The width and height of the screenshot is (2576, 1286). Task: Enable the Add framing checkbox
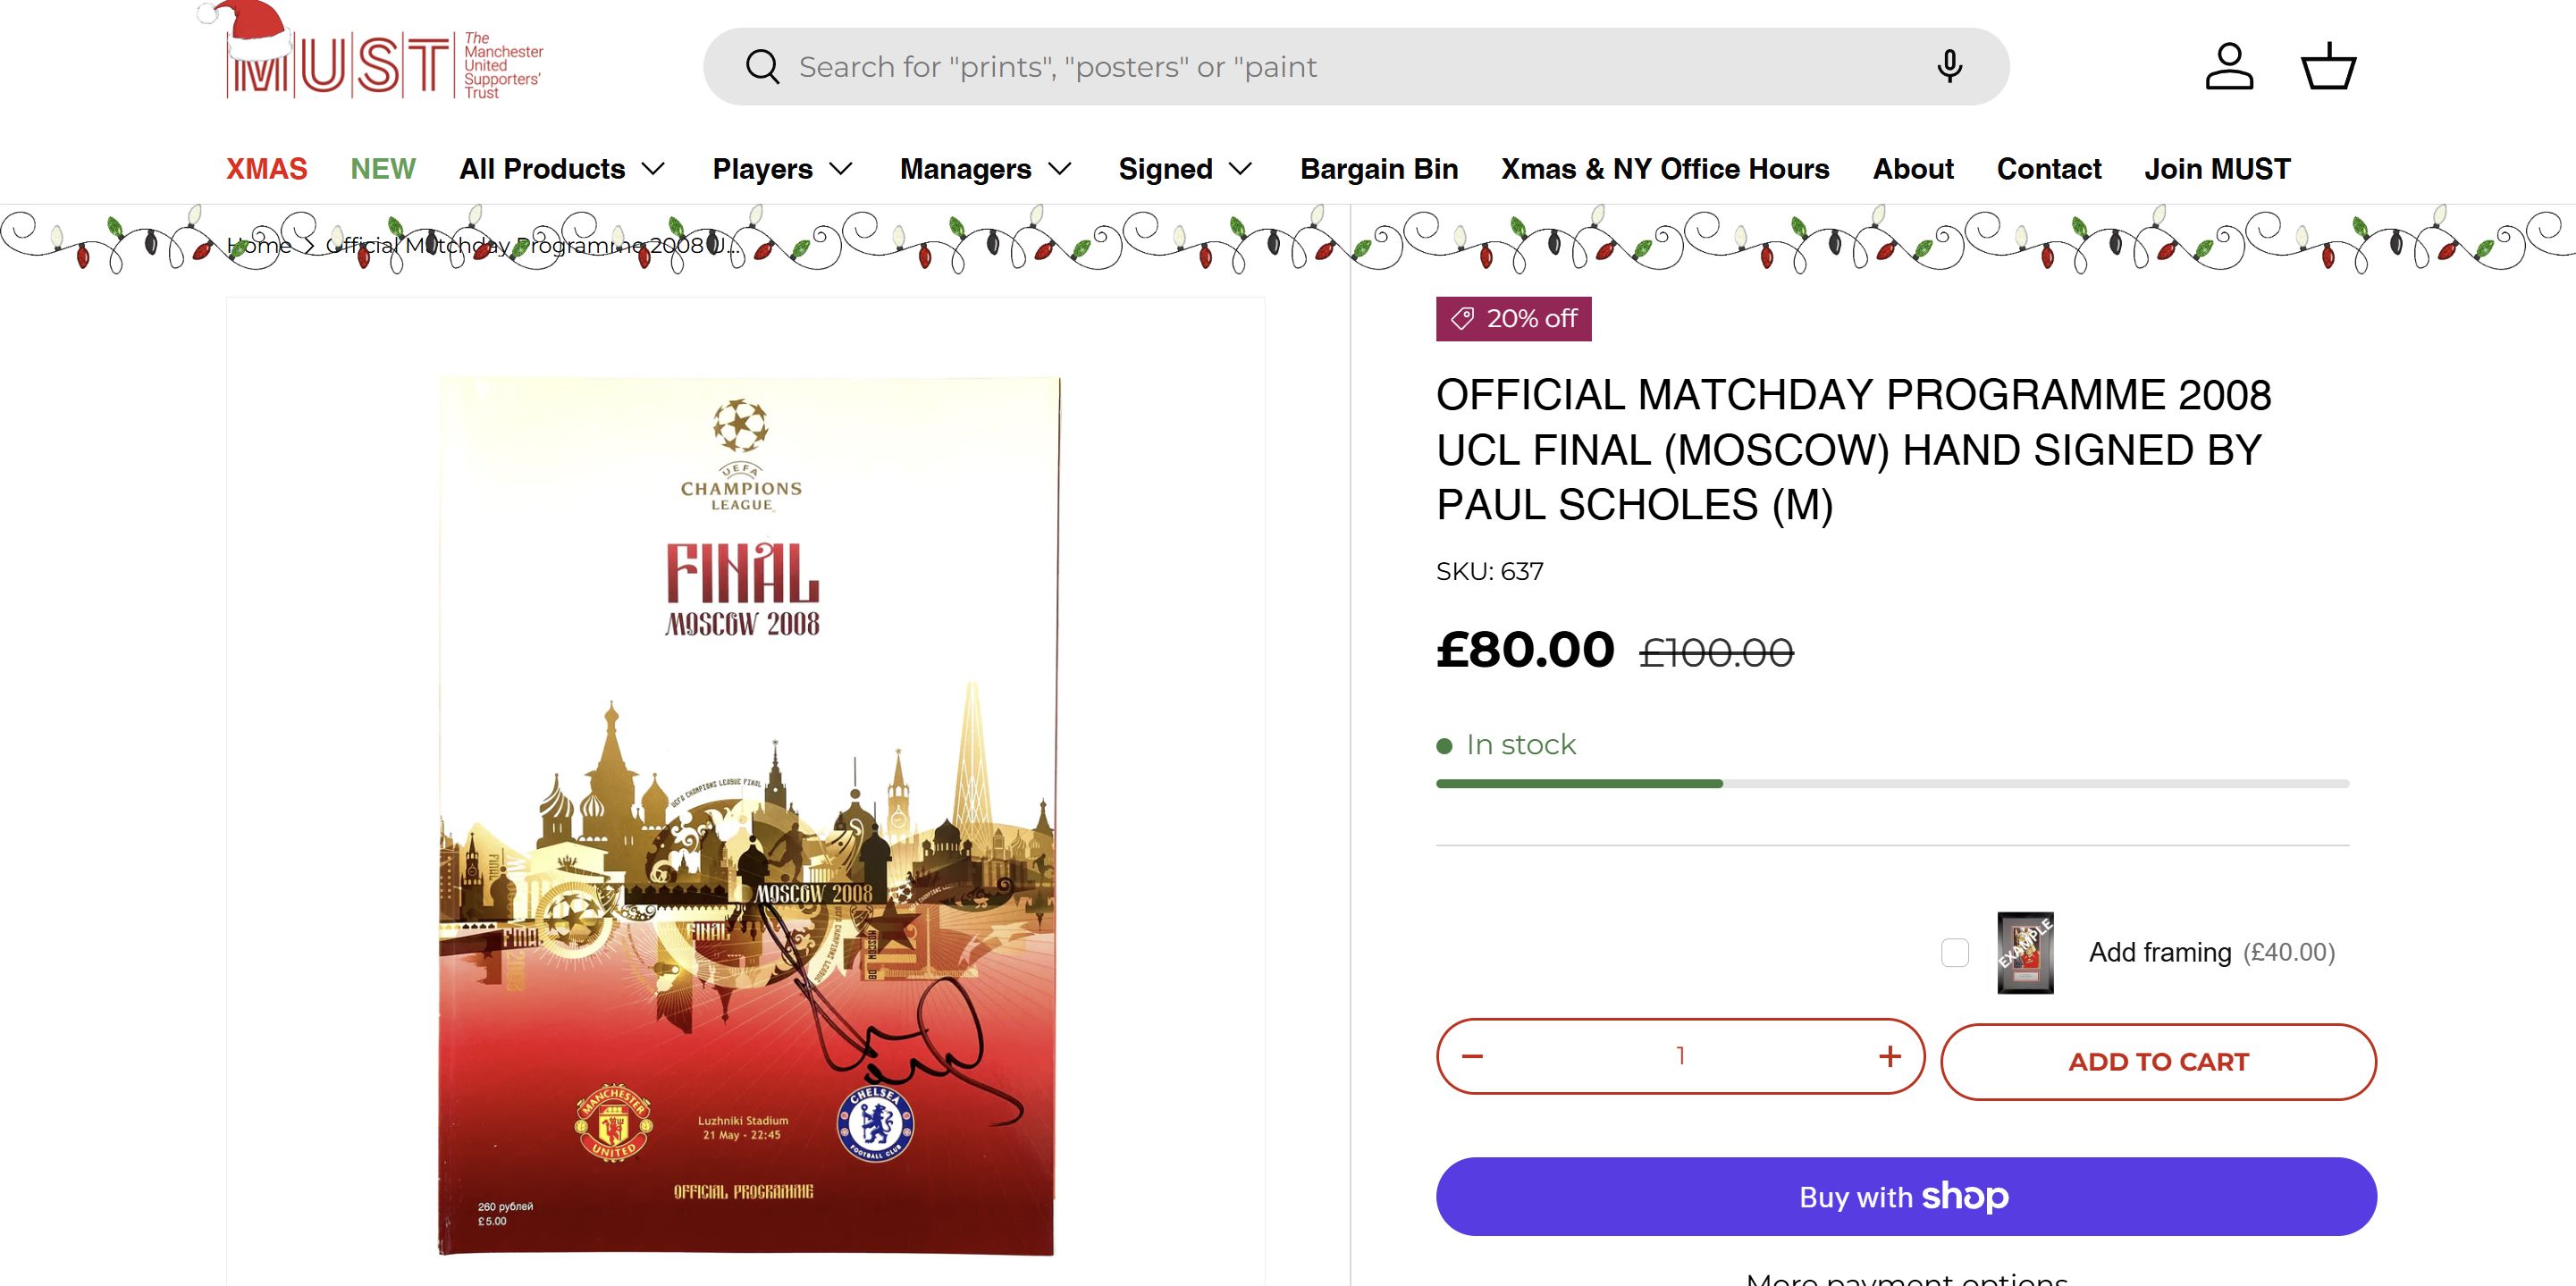[1955, 952]
